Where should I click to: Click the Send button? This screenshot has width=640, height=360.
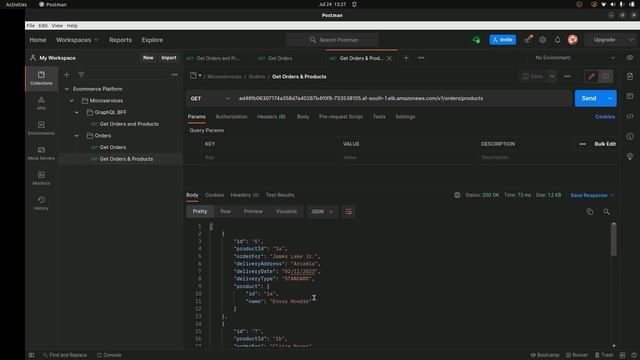coord(589,98)
